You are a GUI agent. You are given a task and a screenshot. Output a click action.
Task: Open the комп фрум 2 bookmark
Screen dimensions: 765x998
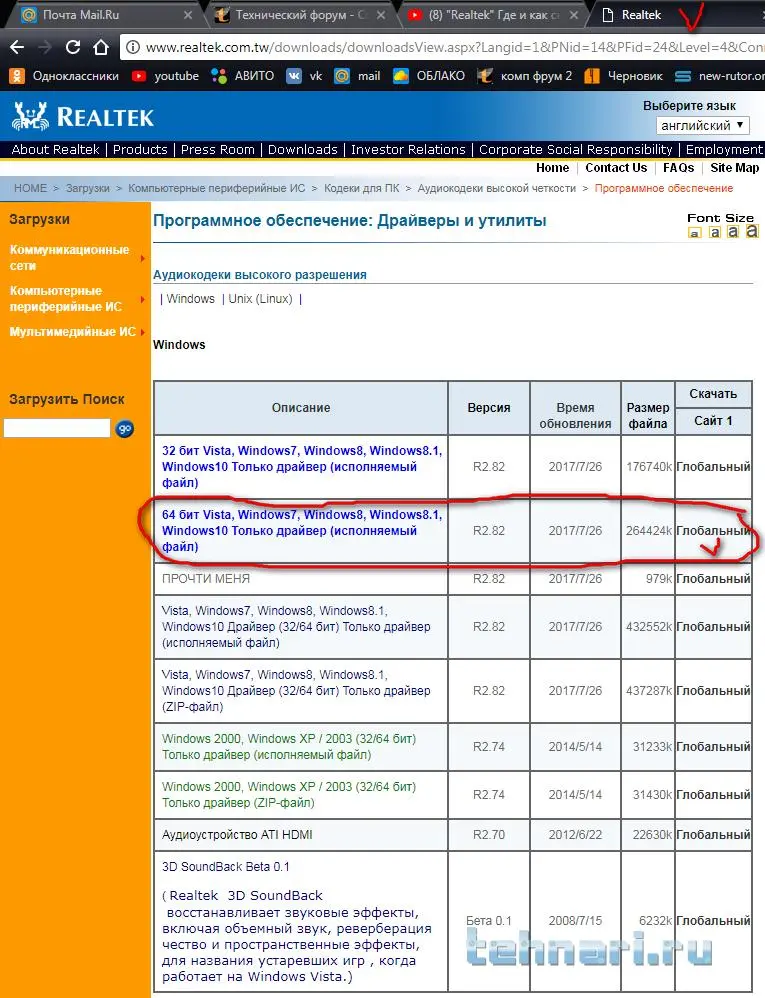click(x=525, y=76)
